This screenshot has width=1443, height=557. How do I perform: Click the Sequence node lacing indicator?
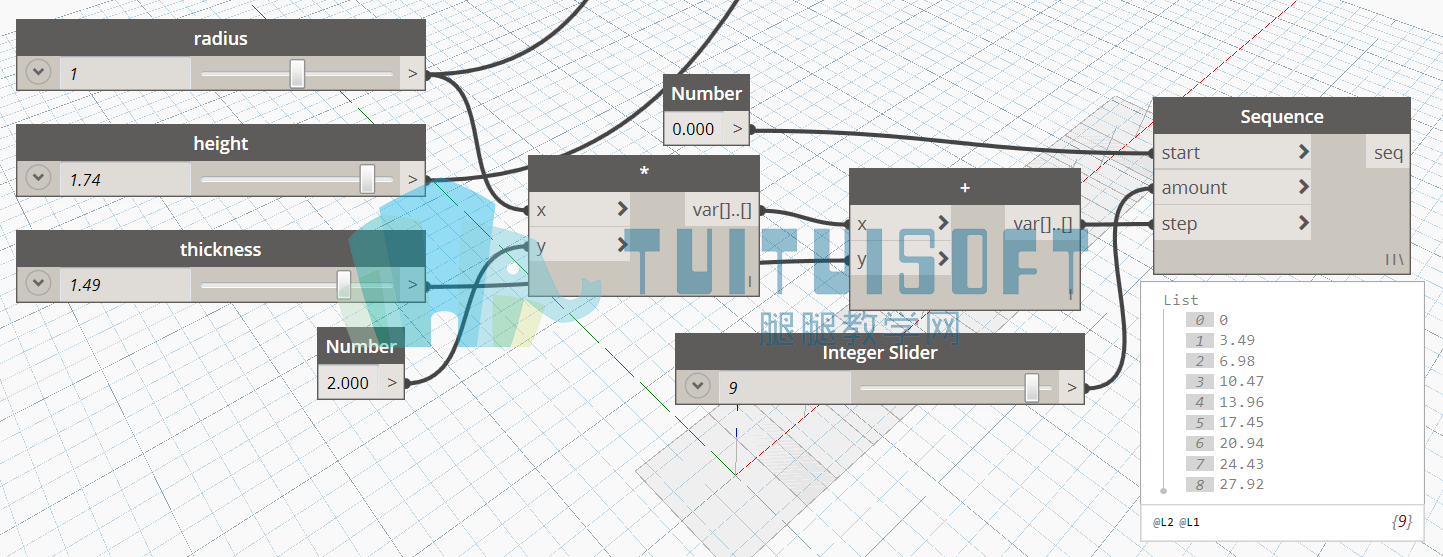pos(1394,259)
